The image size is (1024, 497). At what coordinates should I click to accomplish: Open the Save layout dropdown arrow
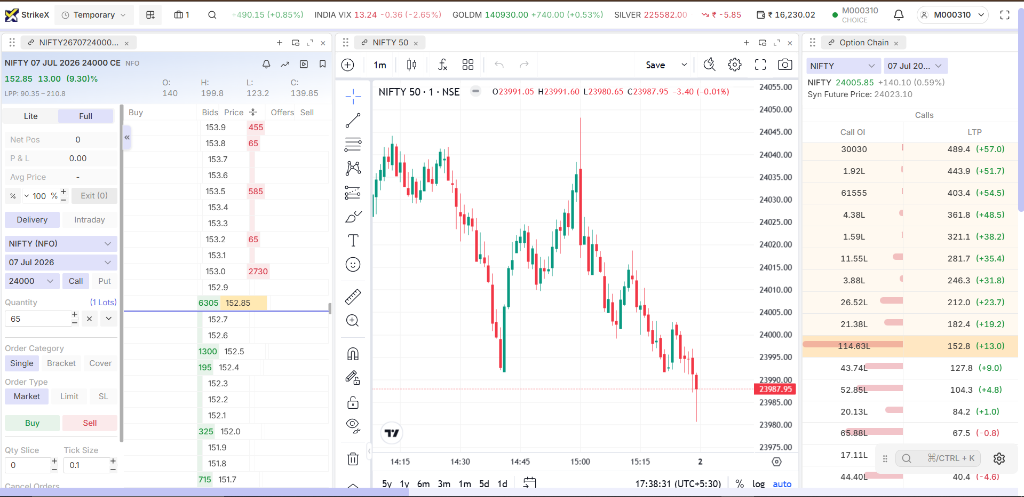tap(684, 65)
